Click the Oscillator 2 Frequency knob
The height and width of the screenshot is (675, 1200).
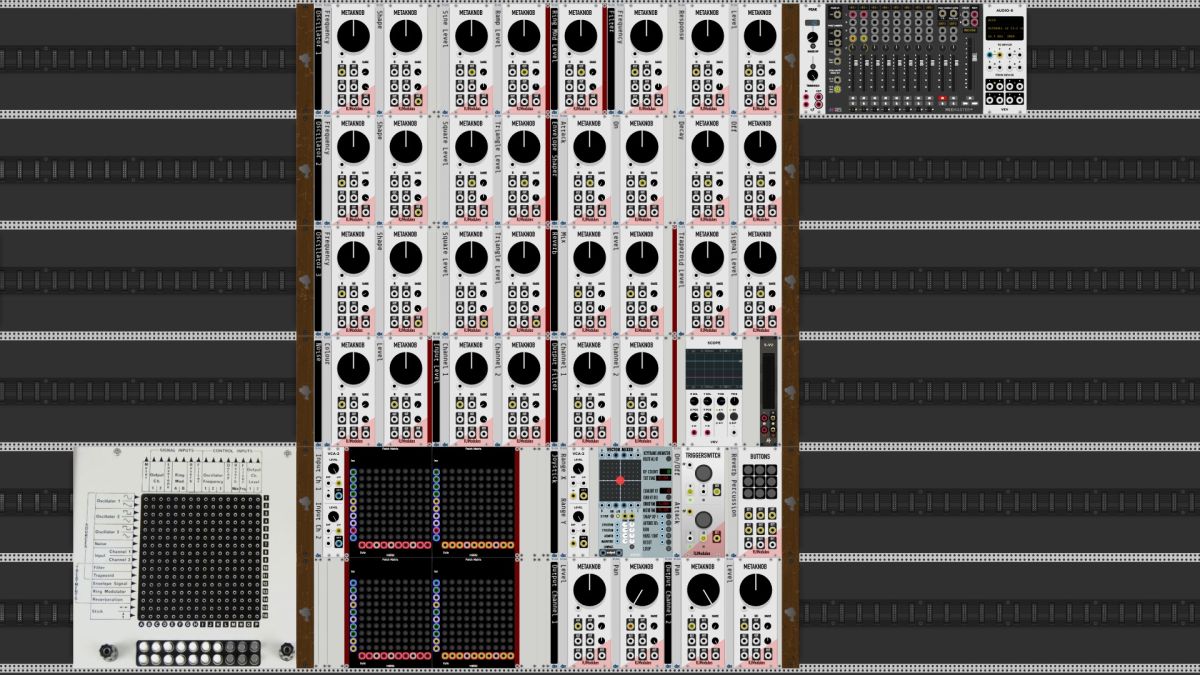pos(352,148)
